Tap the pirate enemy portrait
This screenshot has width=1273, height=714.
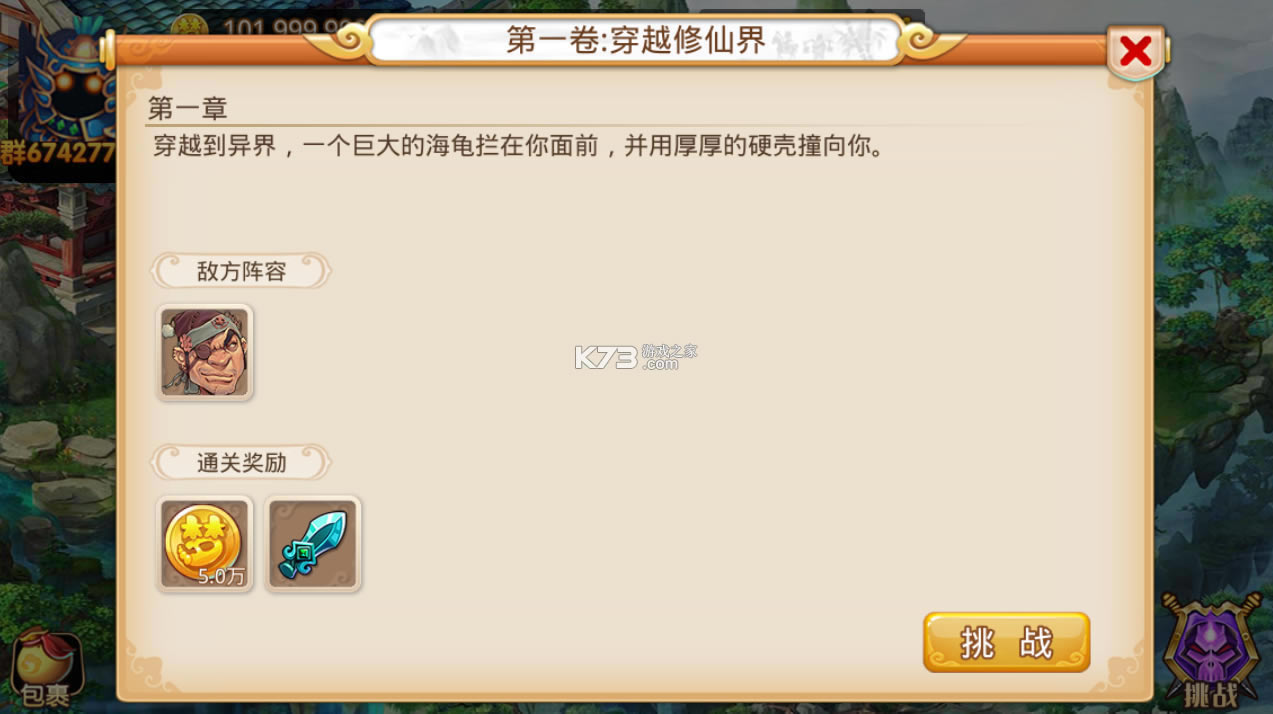[x=205, y=353]
